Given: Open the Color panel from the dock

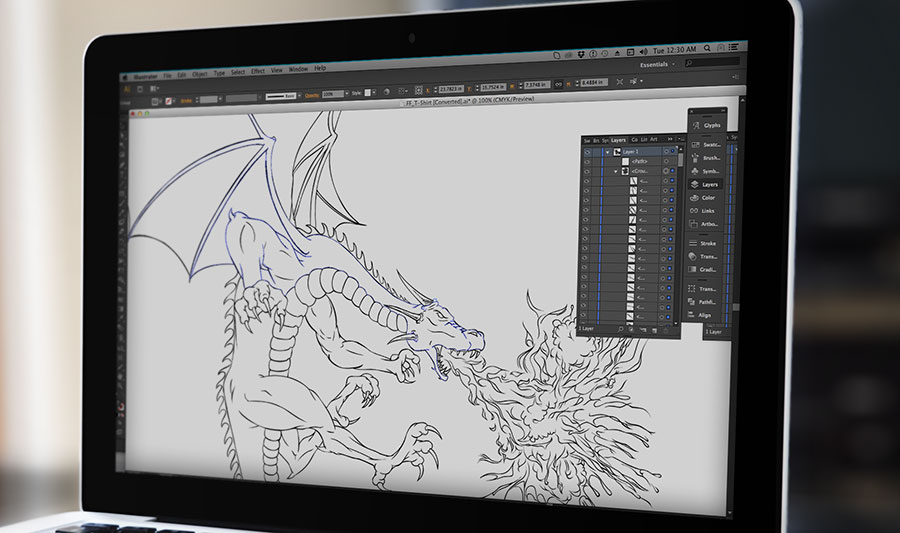Looking at the screenshot, I should [703, 197].
